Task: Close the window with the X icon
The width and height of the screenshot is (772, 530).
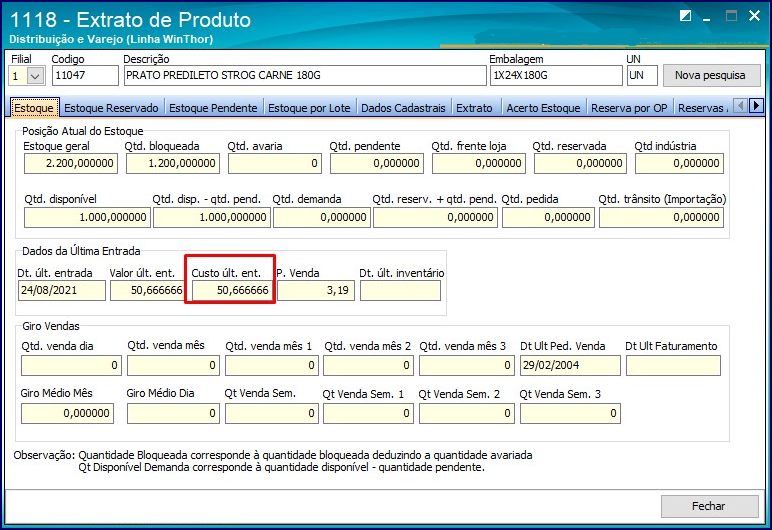Action: pos(754,16)
